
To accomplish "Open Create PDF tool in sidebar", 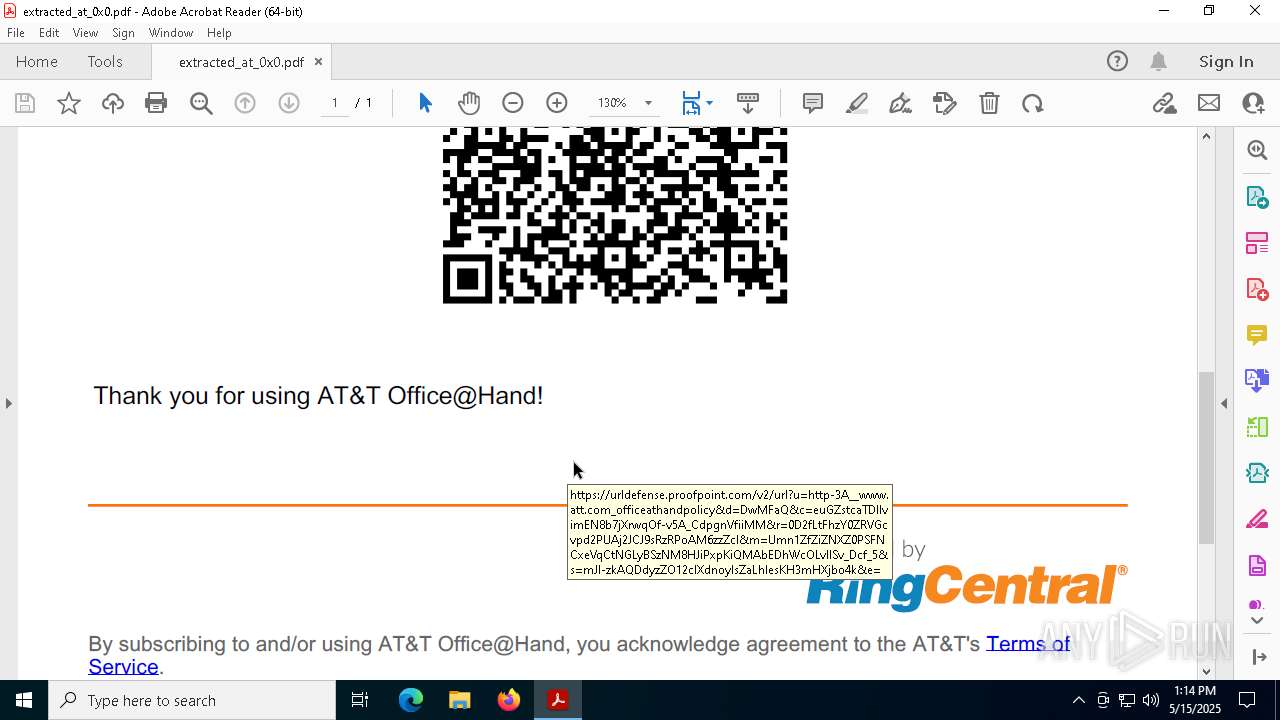I will (x=1257, y=288).
